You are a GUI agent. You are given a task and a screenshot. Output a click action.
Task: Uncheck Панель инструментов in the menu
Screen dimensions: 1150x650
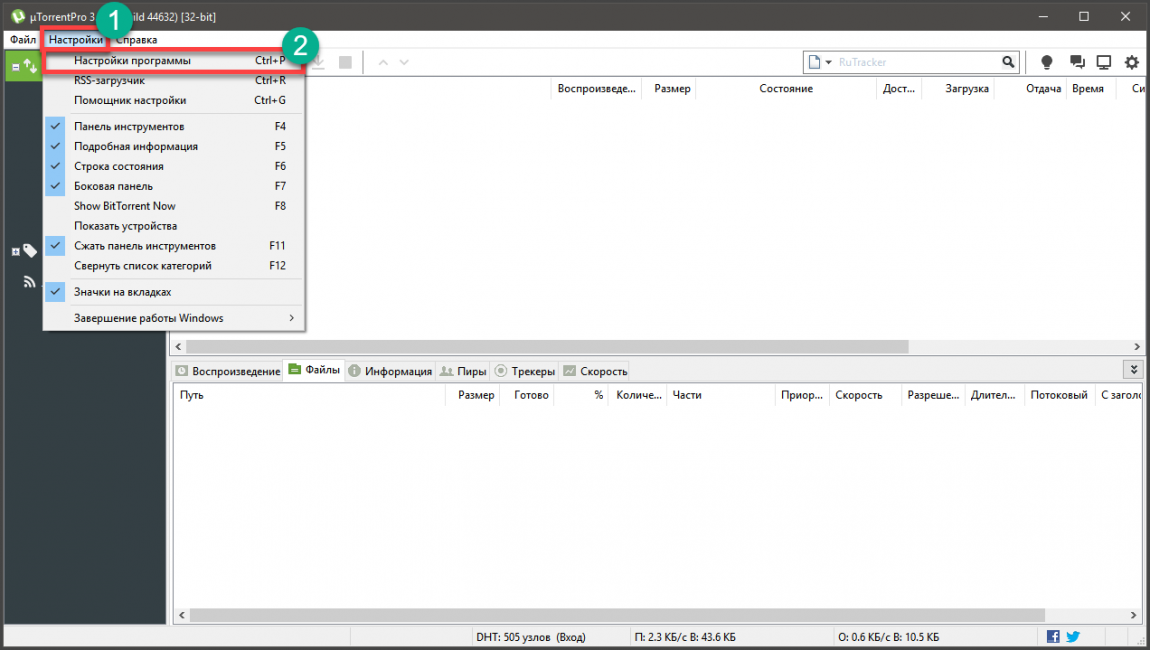coord(129,126)
